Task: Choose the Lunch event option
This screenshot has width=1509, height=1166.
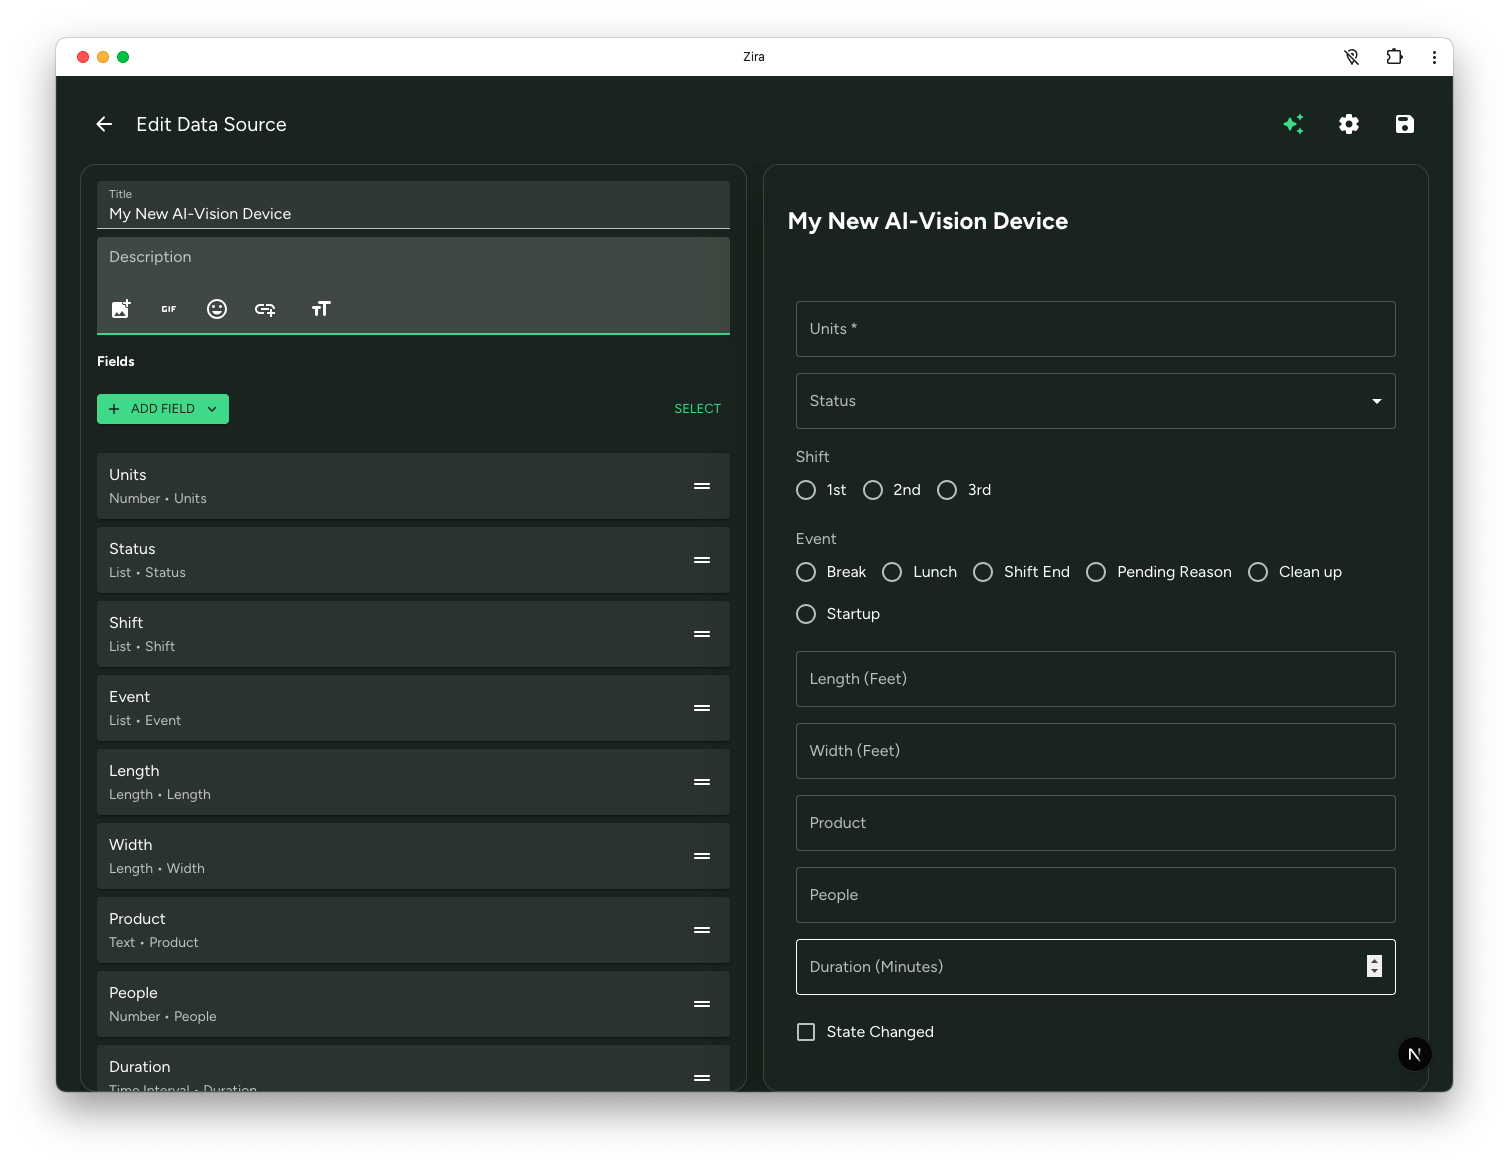Action: pyautogui.click(x=892, y=572)
